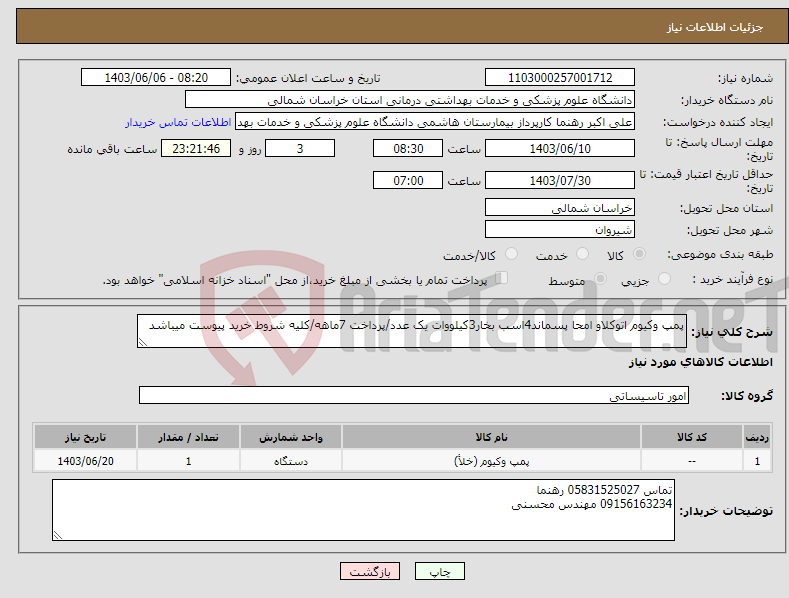Click response deadline date 1403/06/10
This screenshot has width=789, height=598.
point(560,148)
